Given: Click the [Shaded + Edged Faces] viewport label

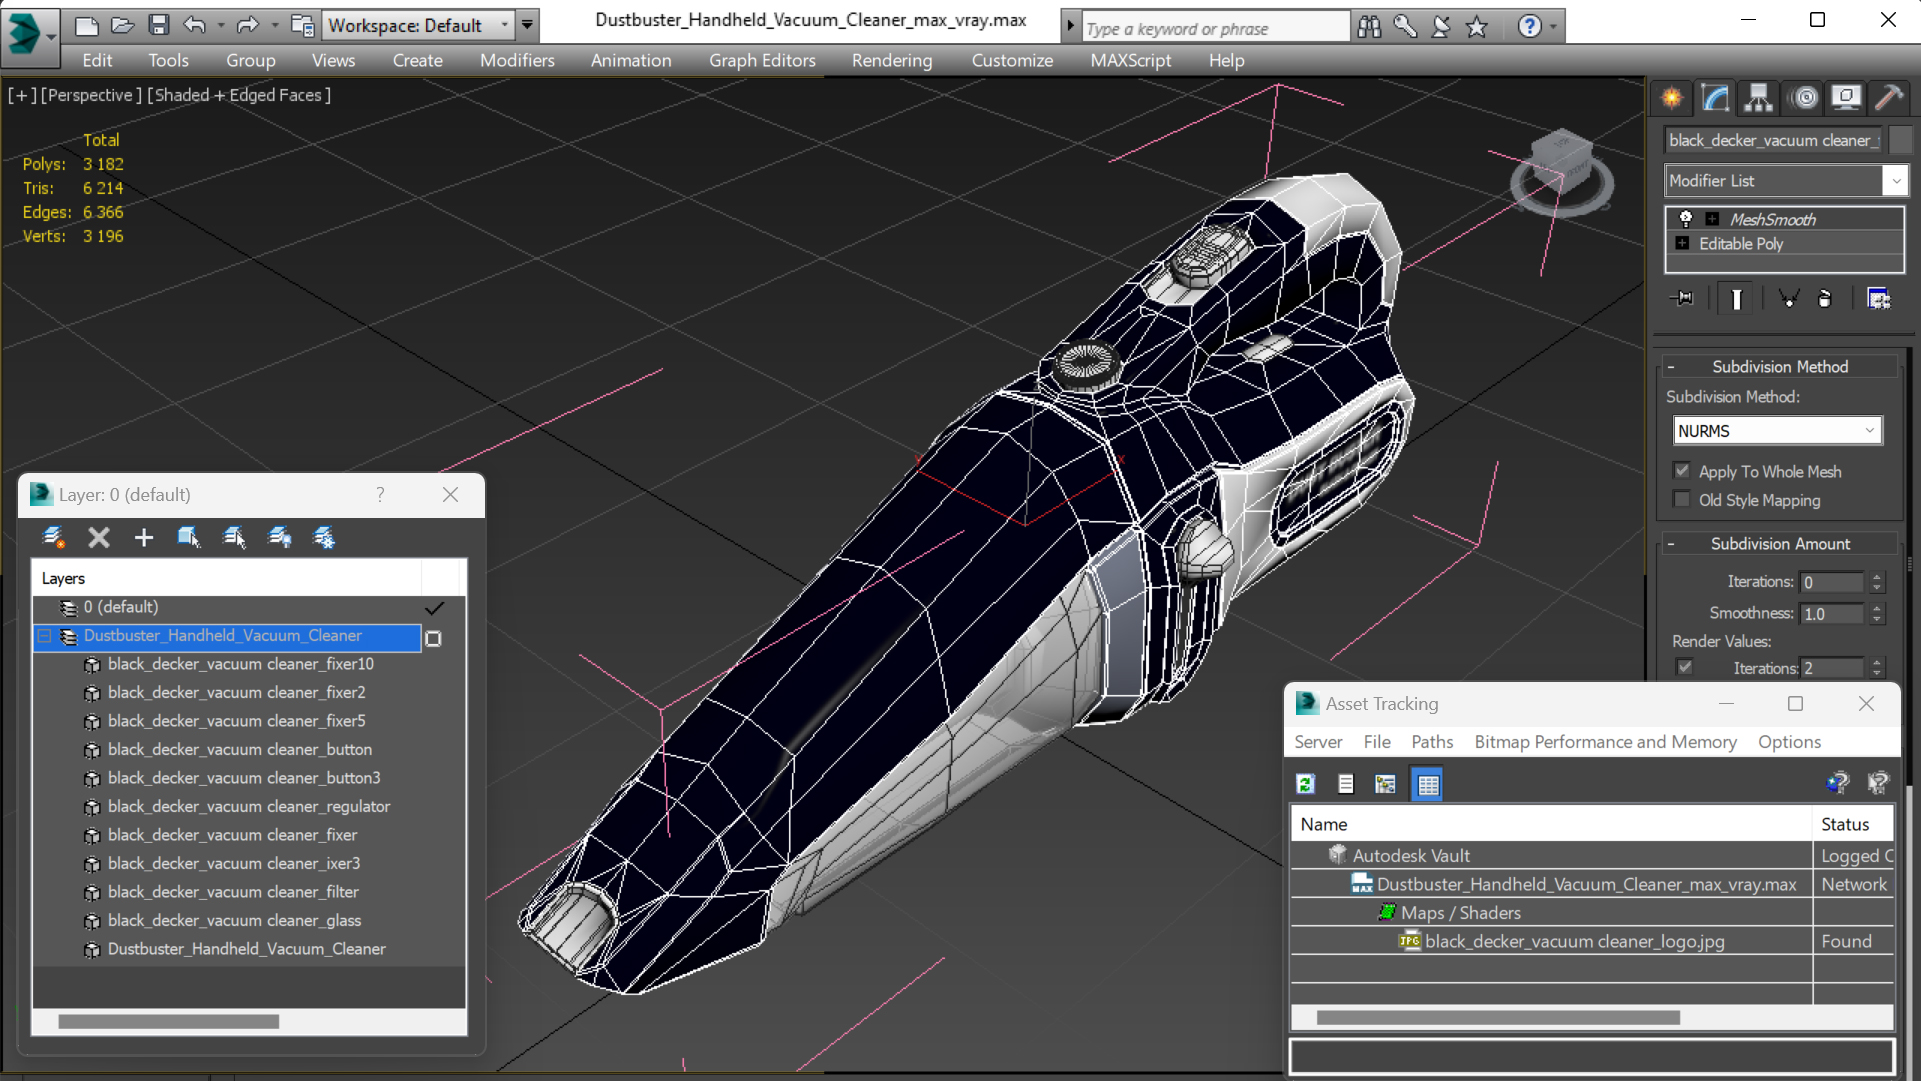Looking at the screenshot, I should click(239, 95).
